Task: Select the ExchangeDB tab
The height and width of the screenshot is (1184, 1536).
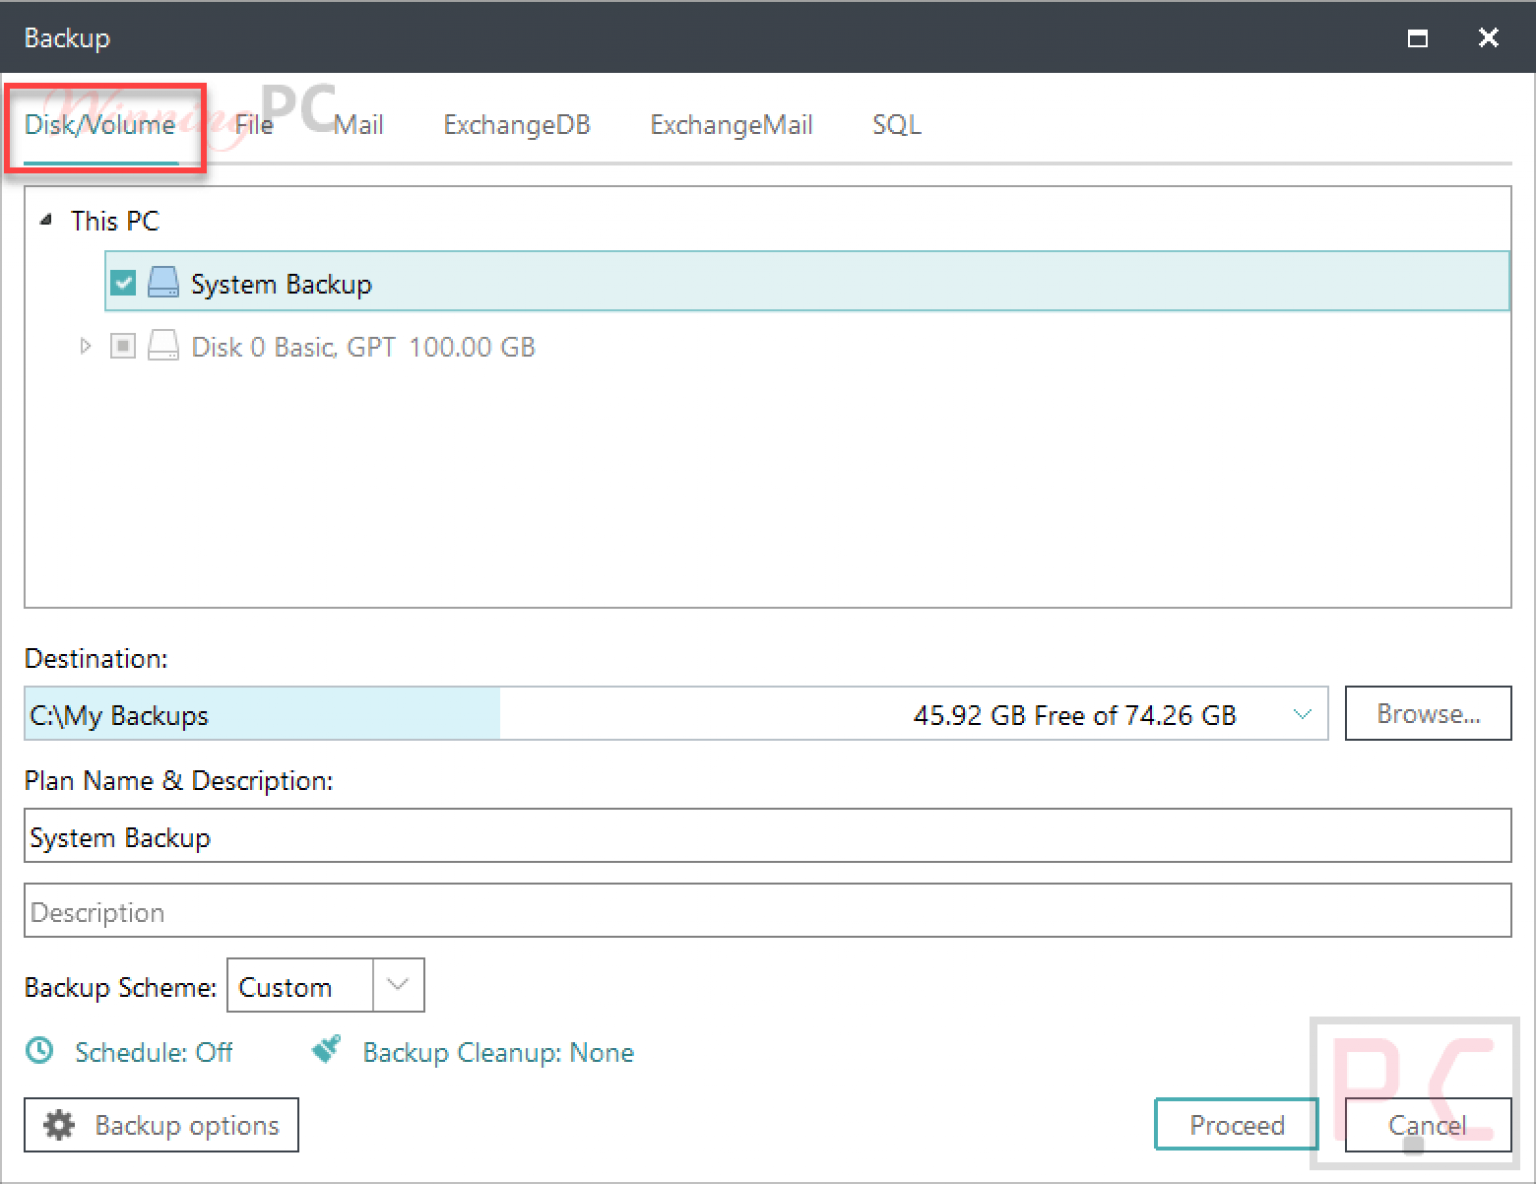Action: point(517,125)
